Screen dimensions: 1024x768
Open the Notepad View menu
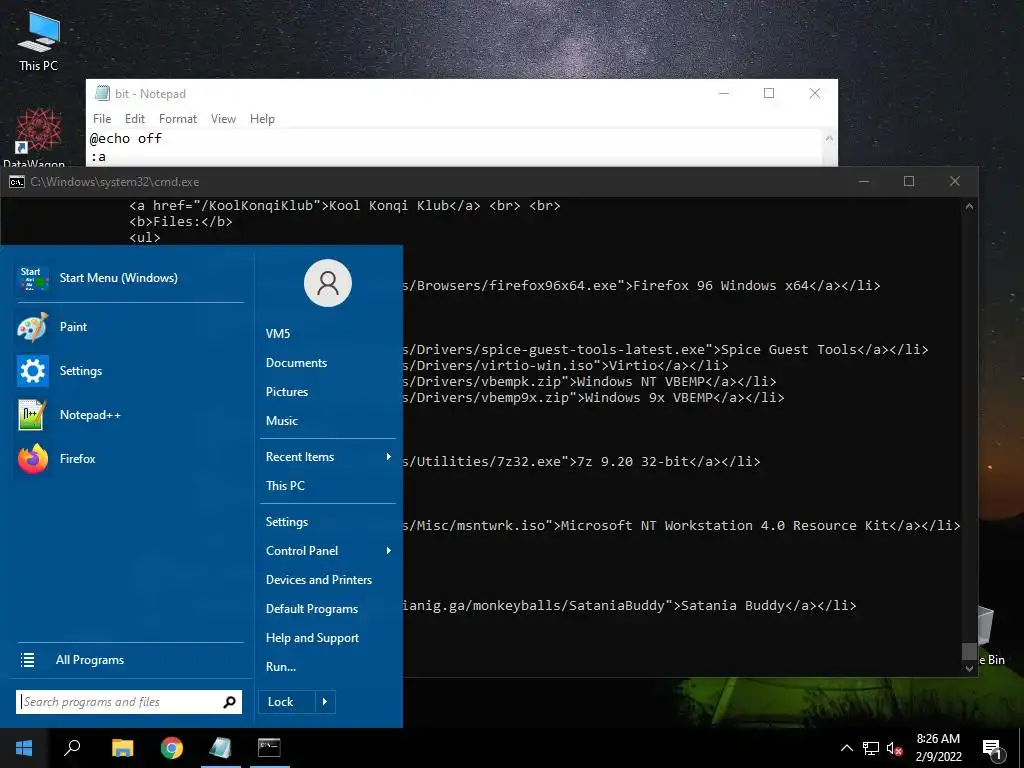pos(223,119)
